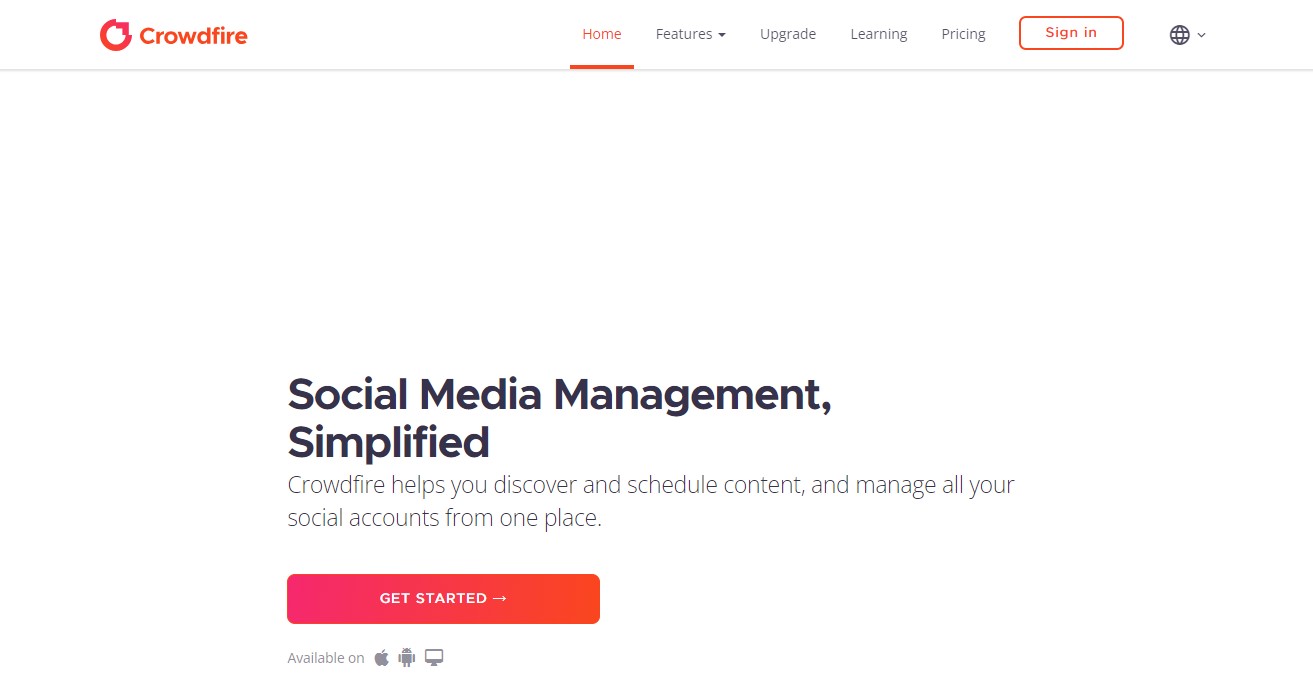This screenshot has width=1313, height=696.
Task: Click the globe language icon
Action: click(1180, 35)
